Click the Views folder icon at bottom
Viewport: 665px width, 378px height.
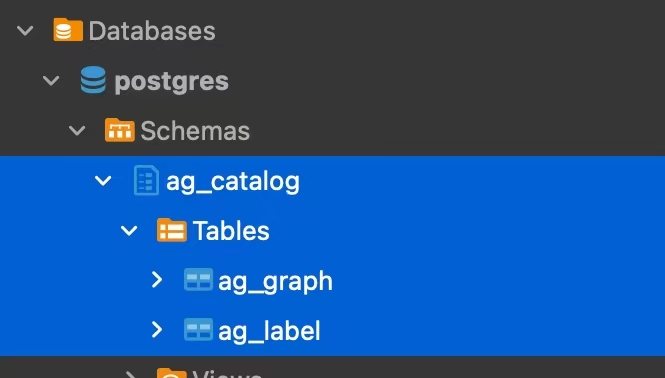[171, 372]
